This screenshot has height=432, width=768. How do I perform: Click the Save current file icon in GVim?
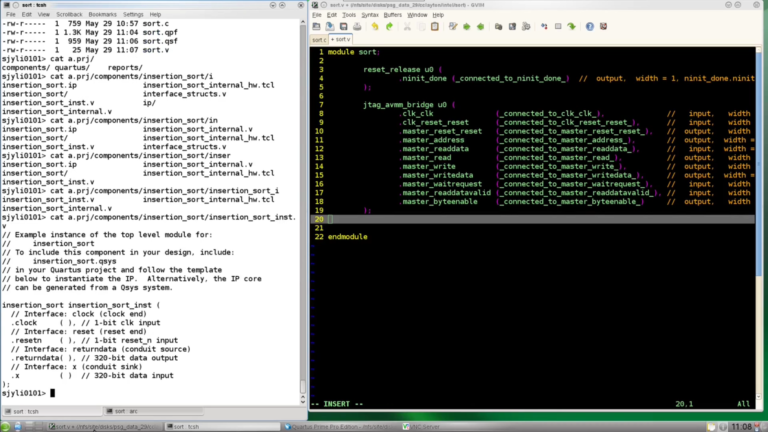330,26
